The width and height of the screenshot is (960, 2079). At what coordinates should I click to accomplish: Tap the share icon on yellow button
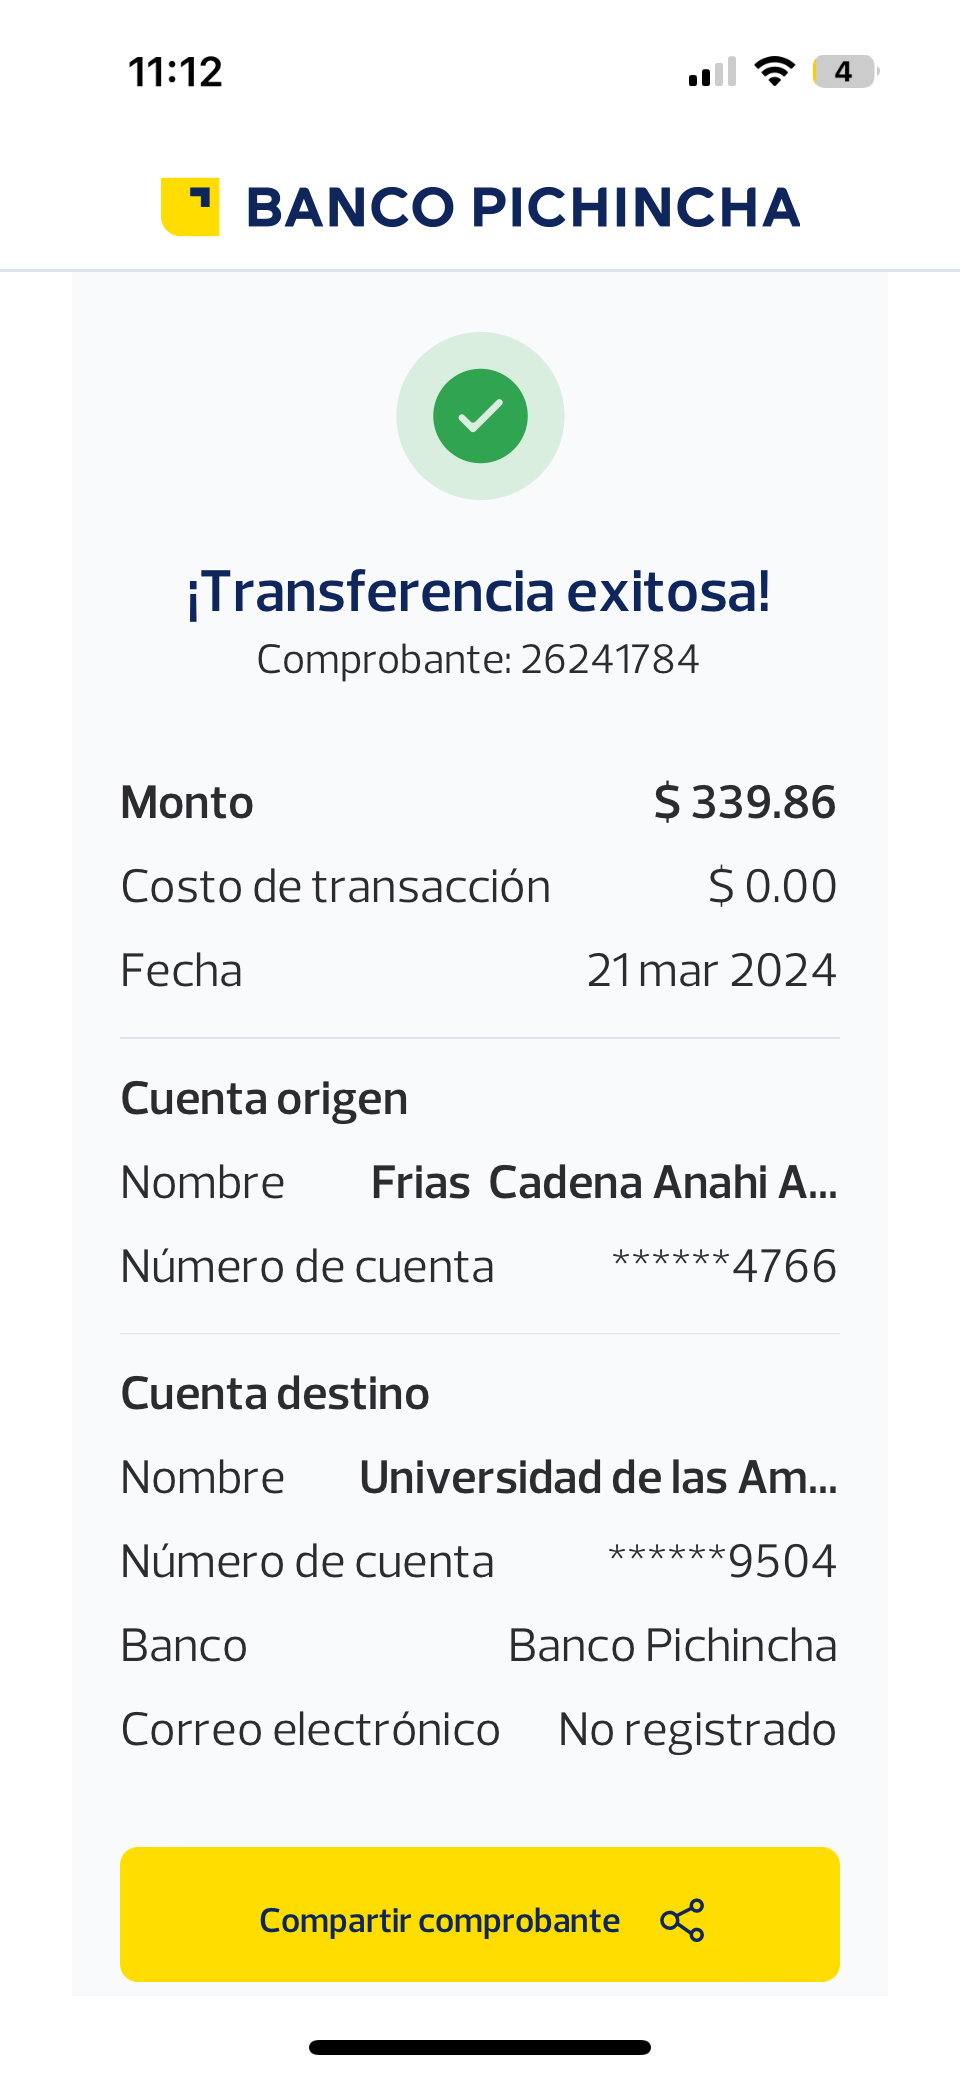(682, 1920)
